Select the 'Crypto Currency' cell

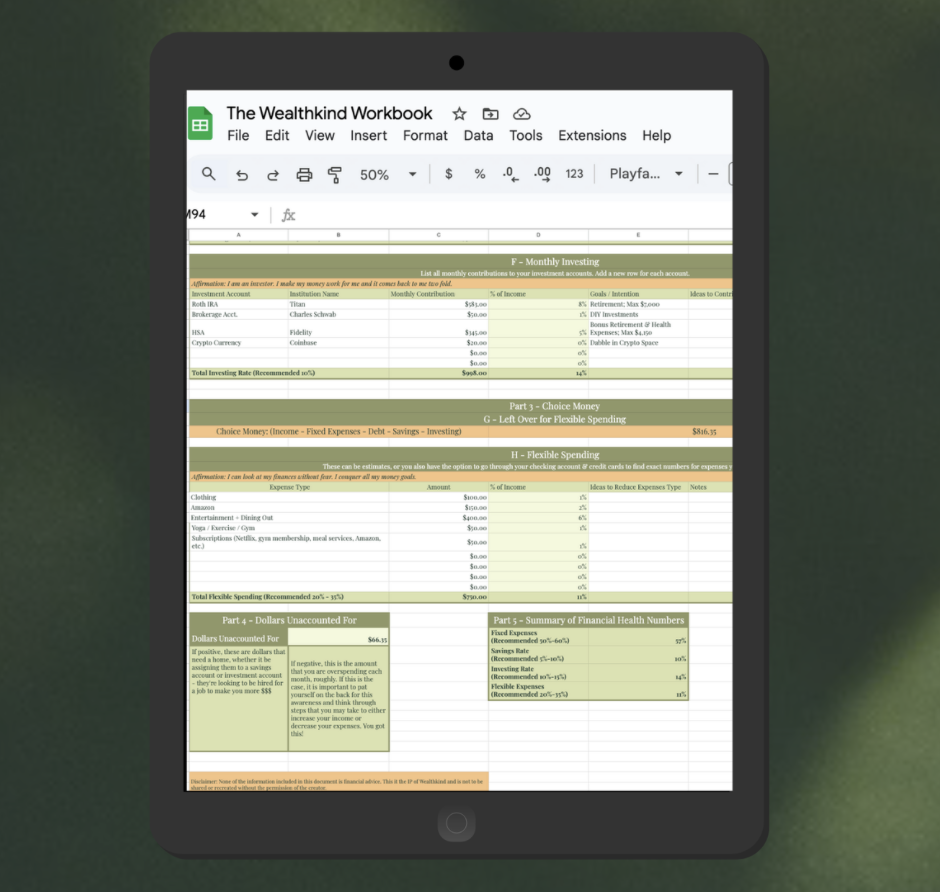[x=239, y=343]
